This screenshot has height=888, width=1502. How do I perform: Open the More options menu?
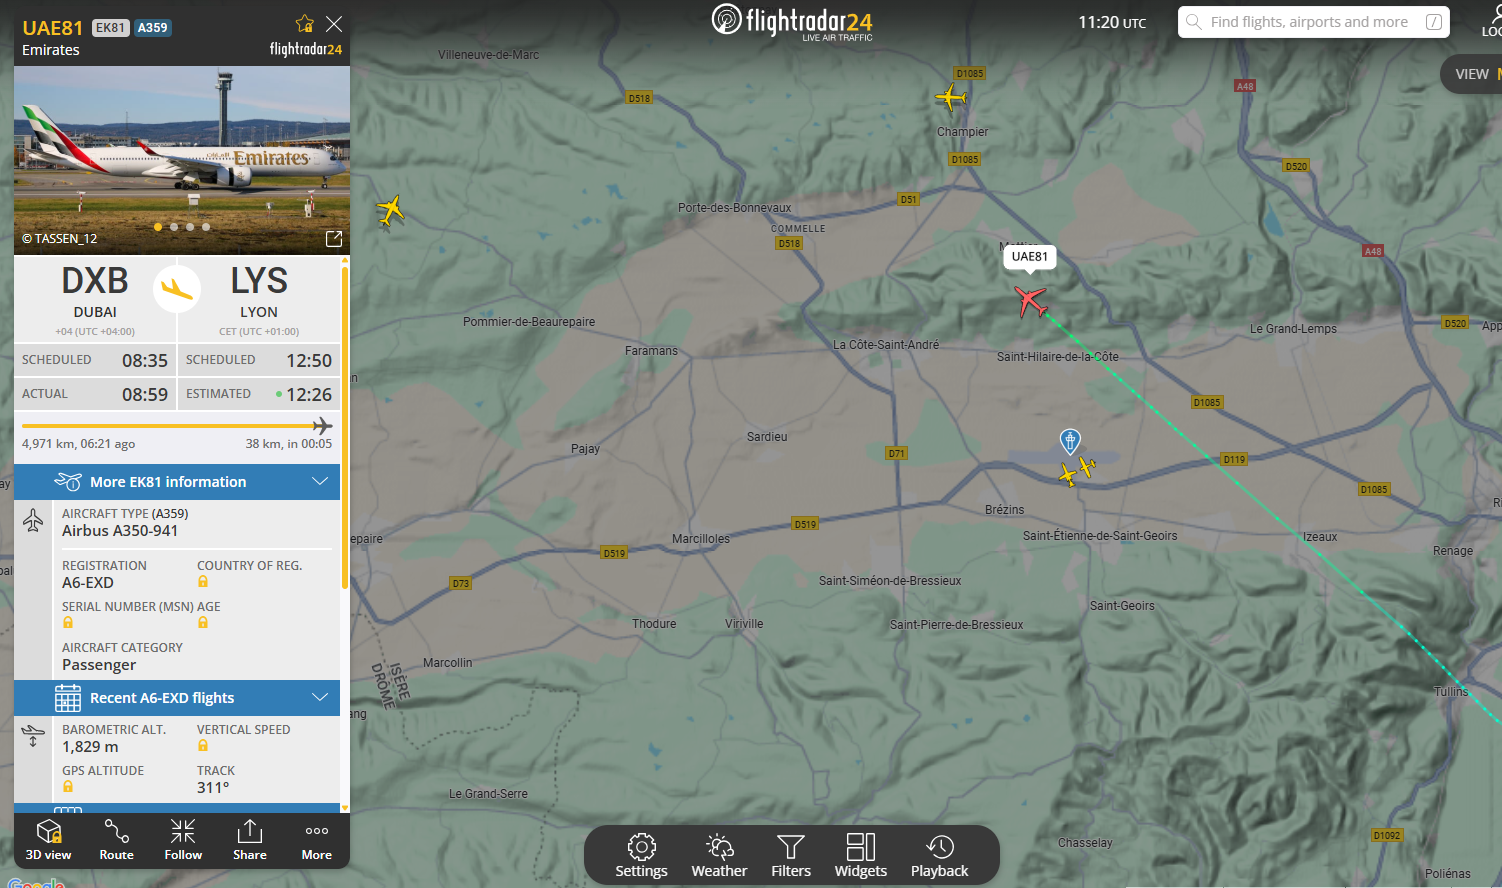click(317, 840)
